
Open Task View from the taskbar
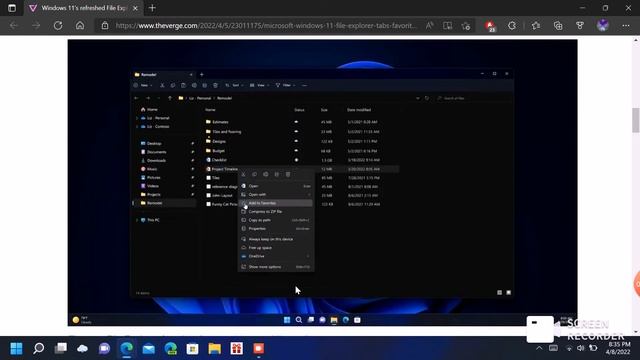point(60,348)
